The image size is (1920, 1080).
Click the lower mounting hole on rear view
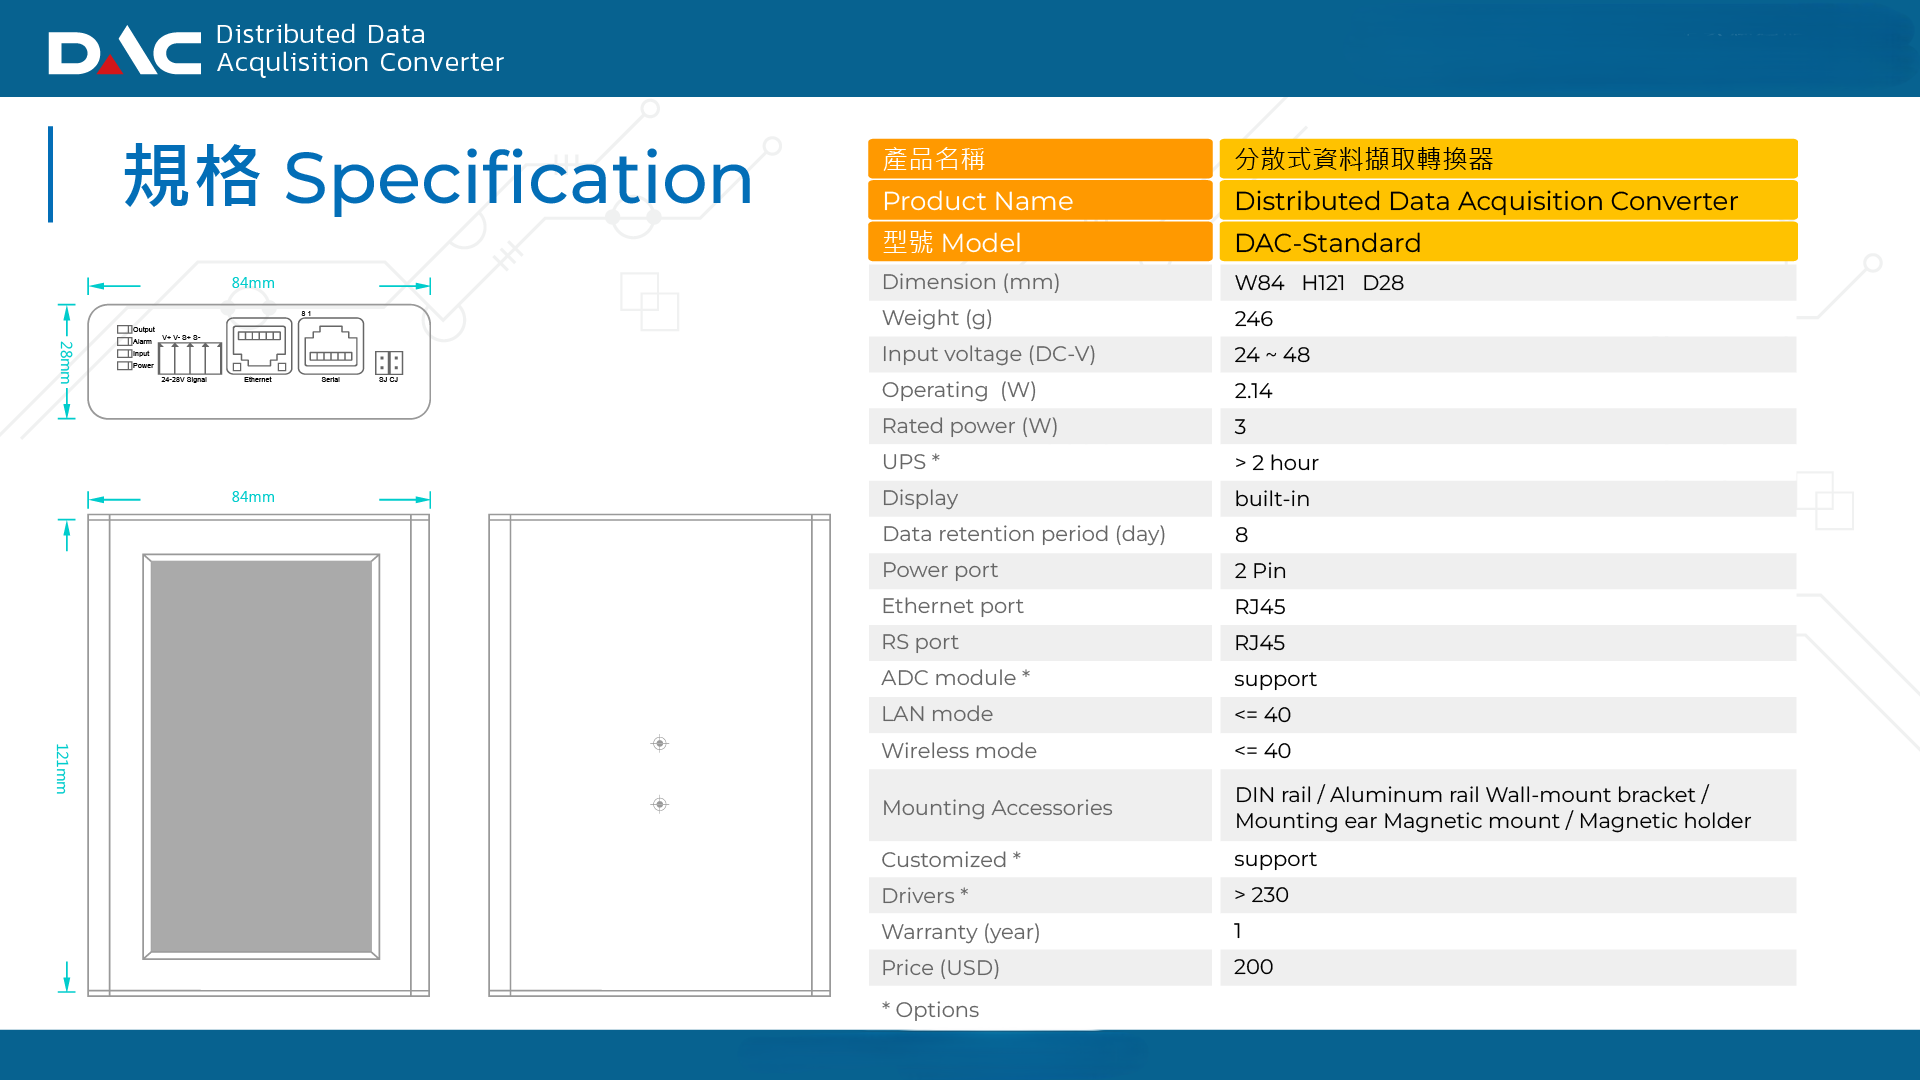659,804
